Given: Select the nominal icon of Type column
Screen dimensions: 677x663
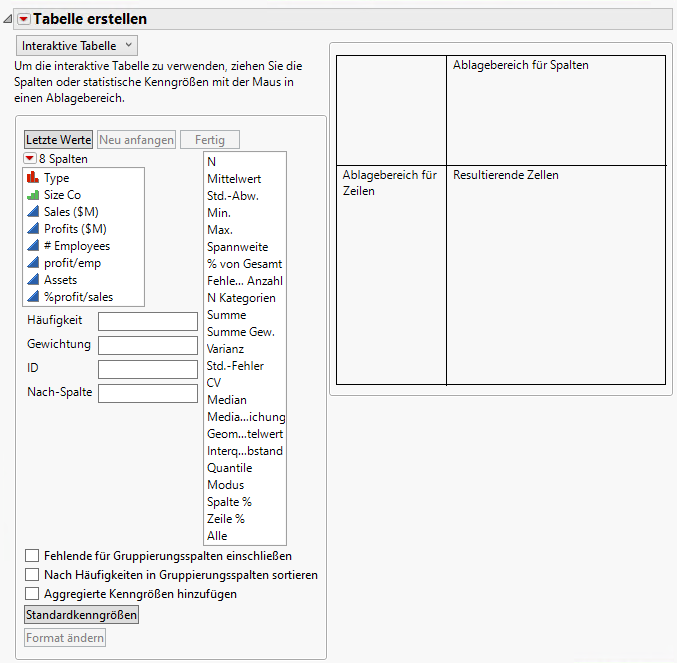Looking at the screenshot, I should [33, 177].
